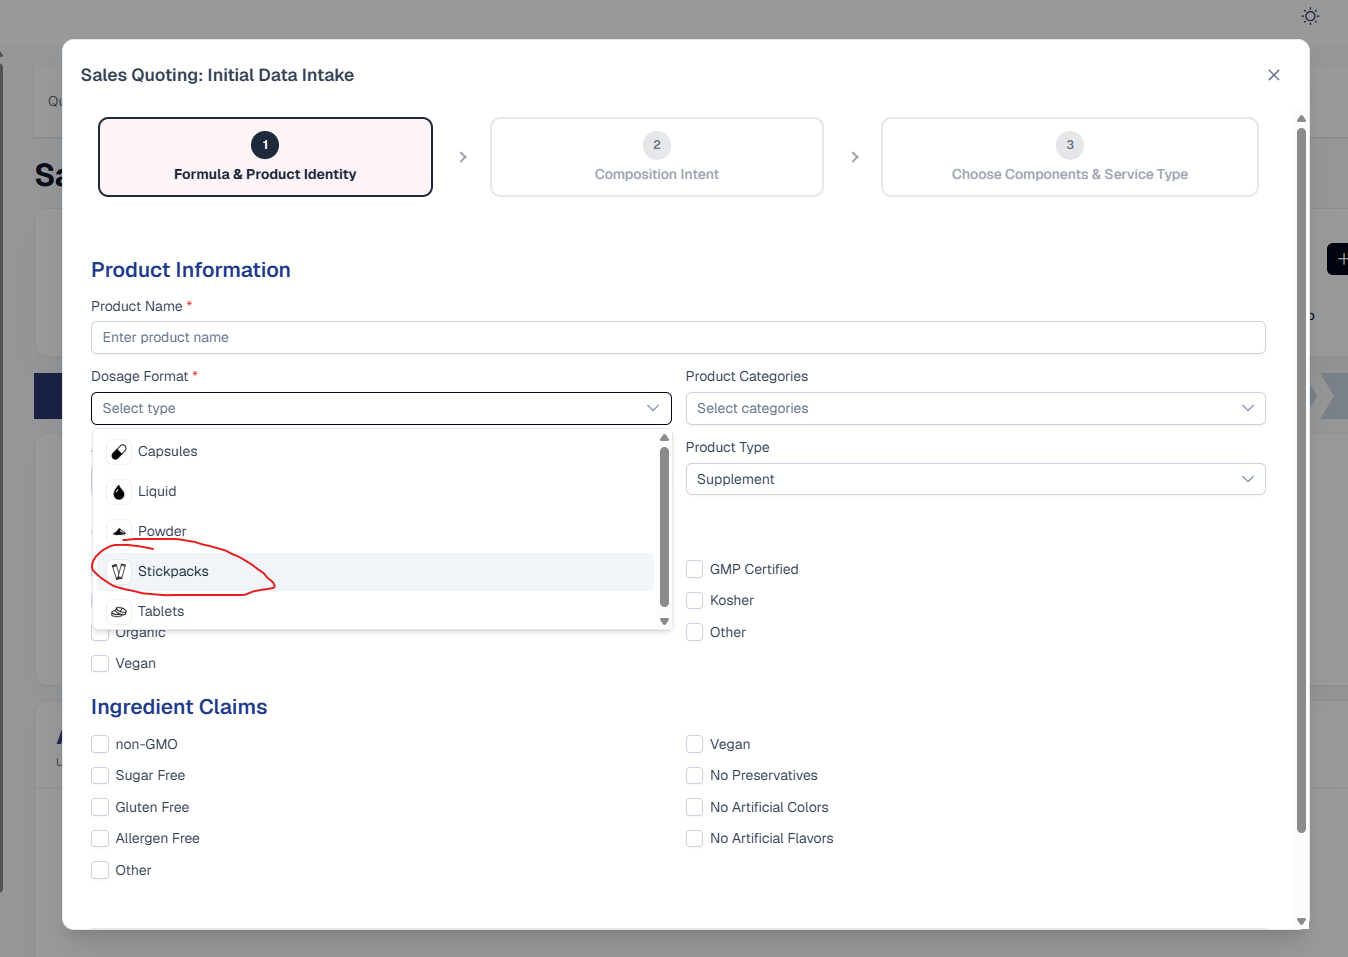Screen dimensions: 1348x957
Task: Choose Tablets dosage format
Action: [375, 612]
